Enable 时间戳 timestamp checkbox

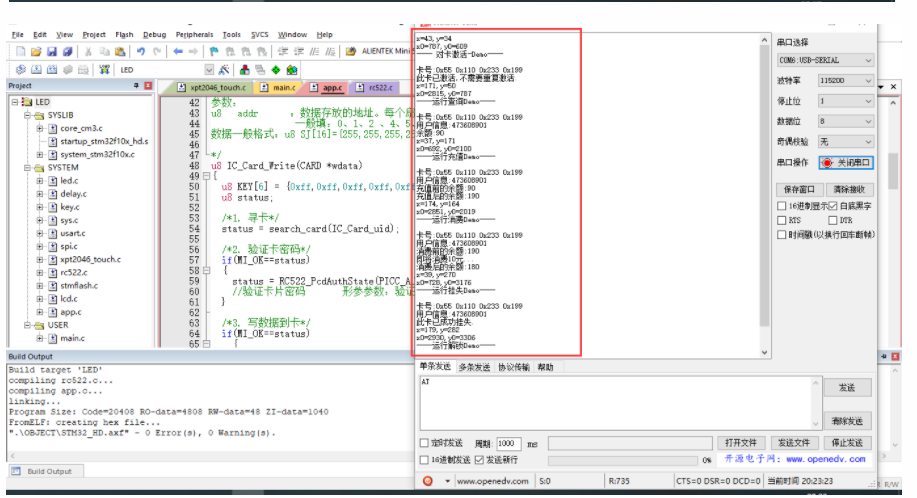point(781,234)
